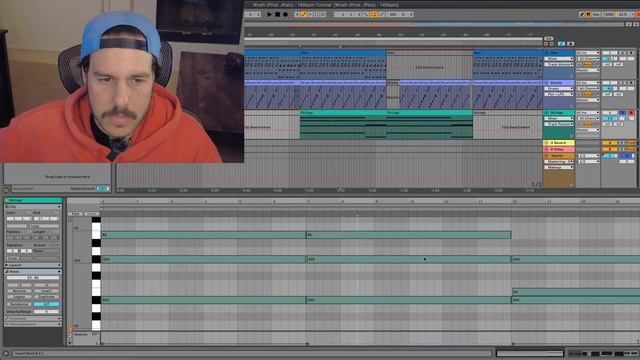Viewport: 640px width, 360px height.
Task: Click the punch-out pencil icon beside Loop switch
Action: tap(381, 14)
